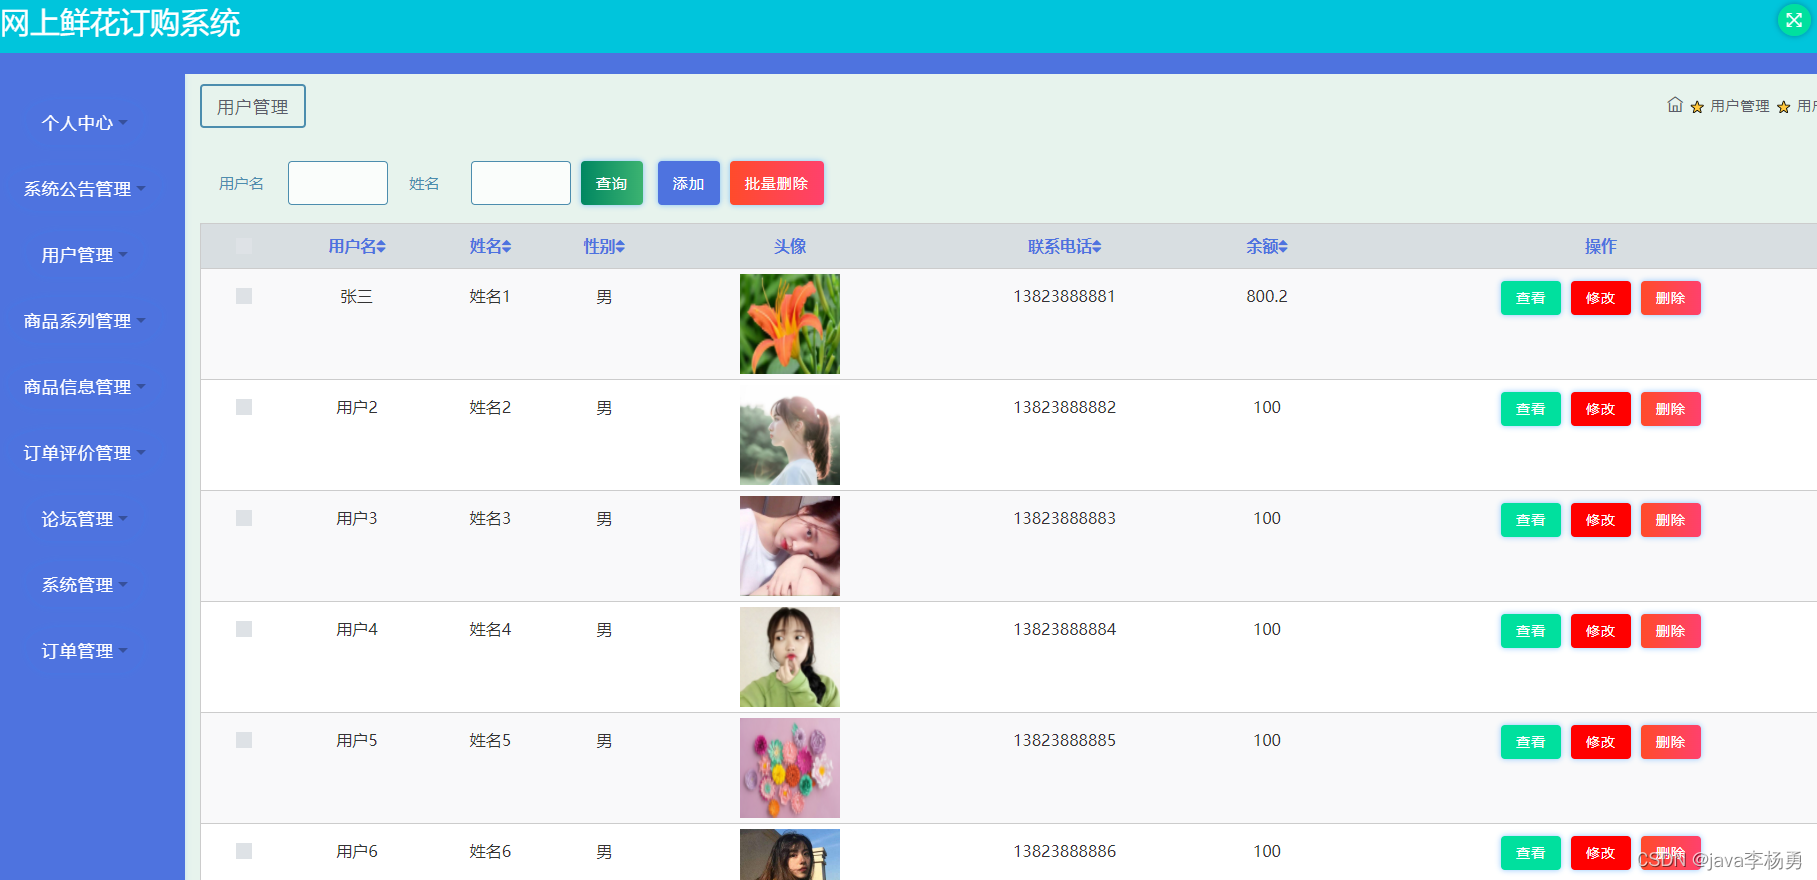
Task: Expand the 系统公告管理 sidebar menu
Action: 85,189
